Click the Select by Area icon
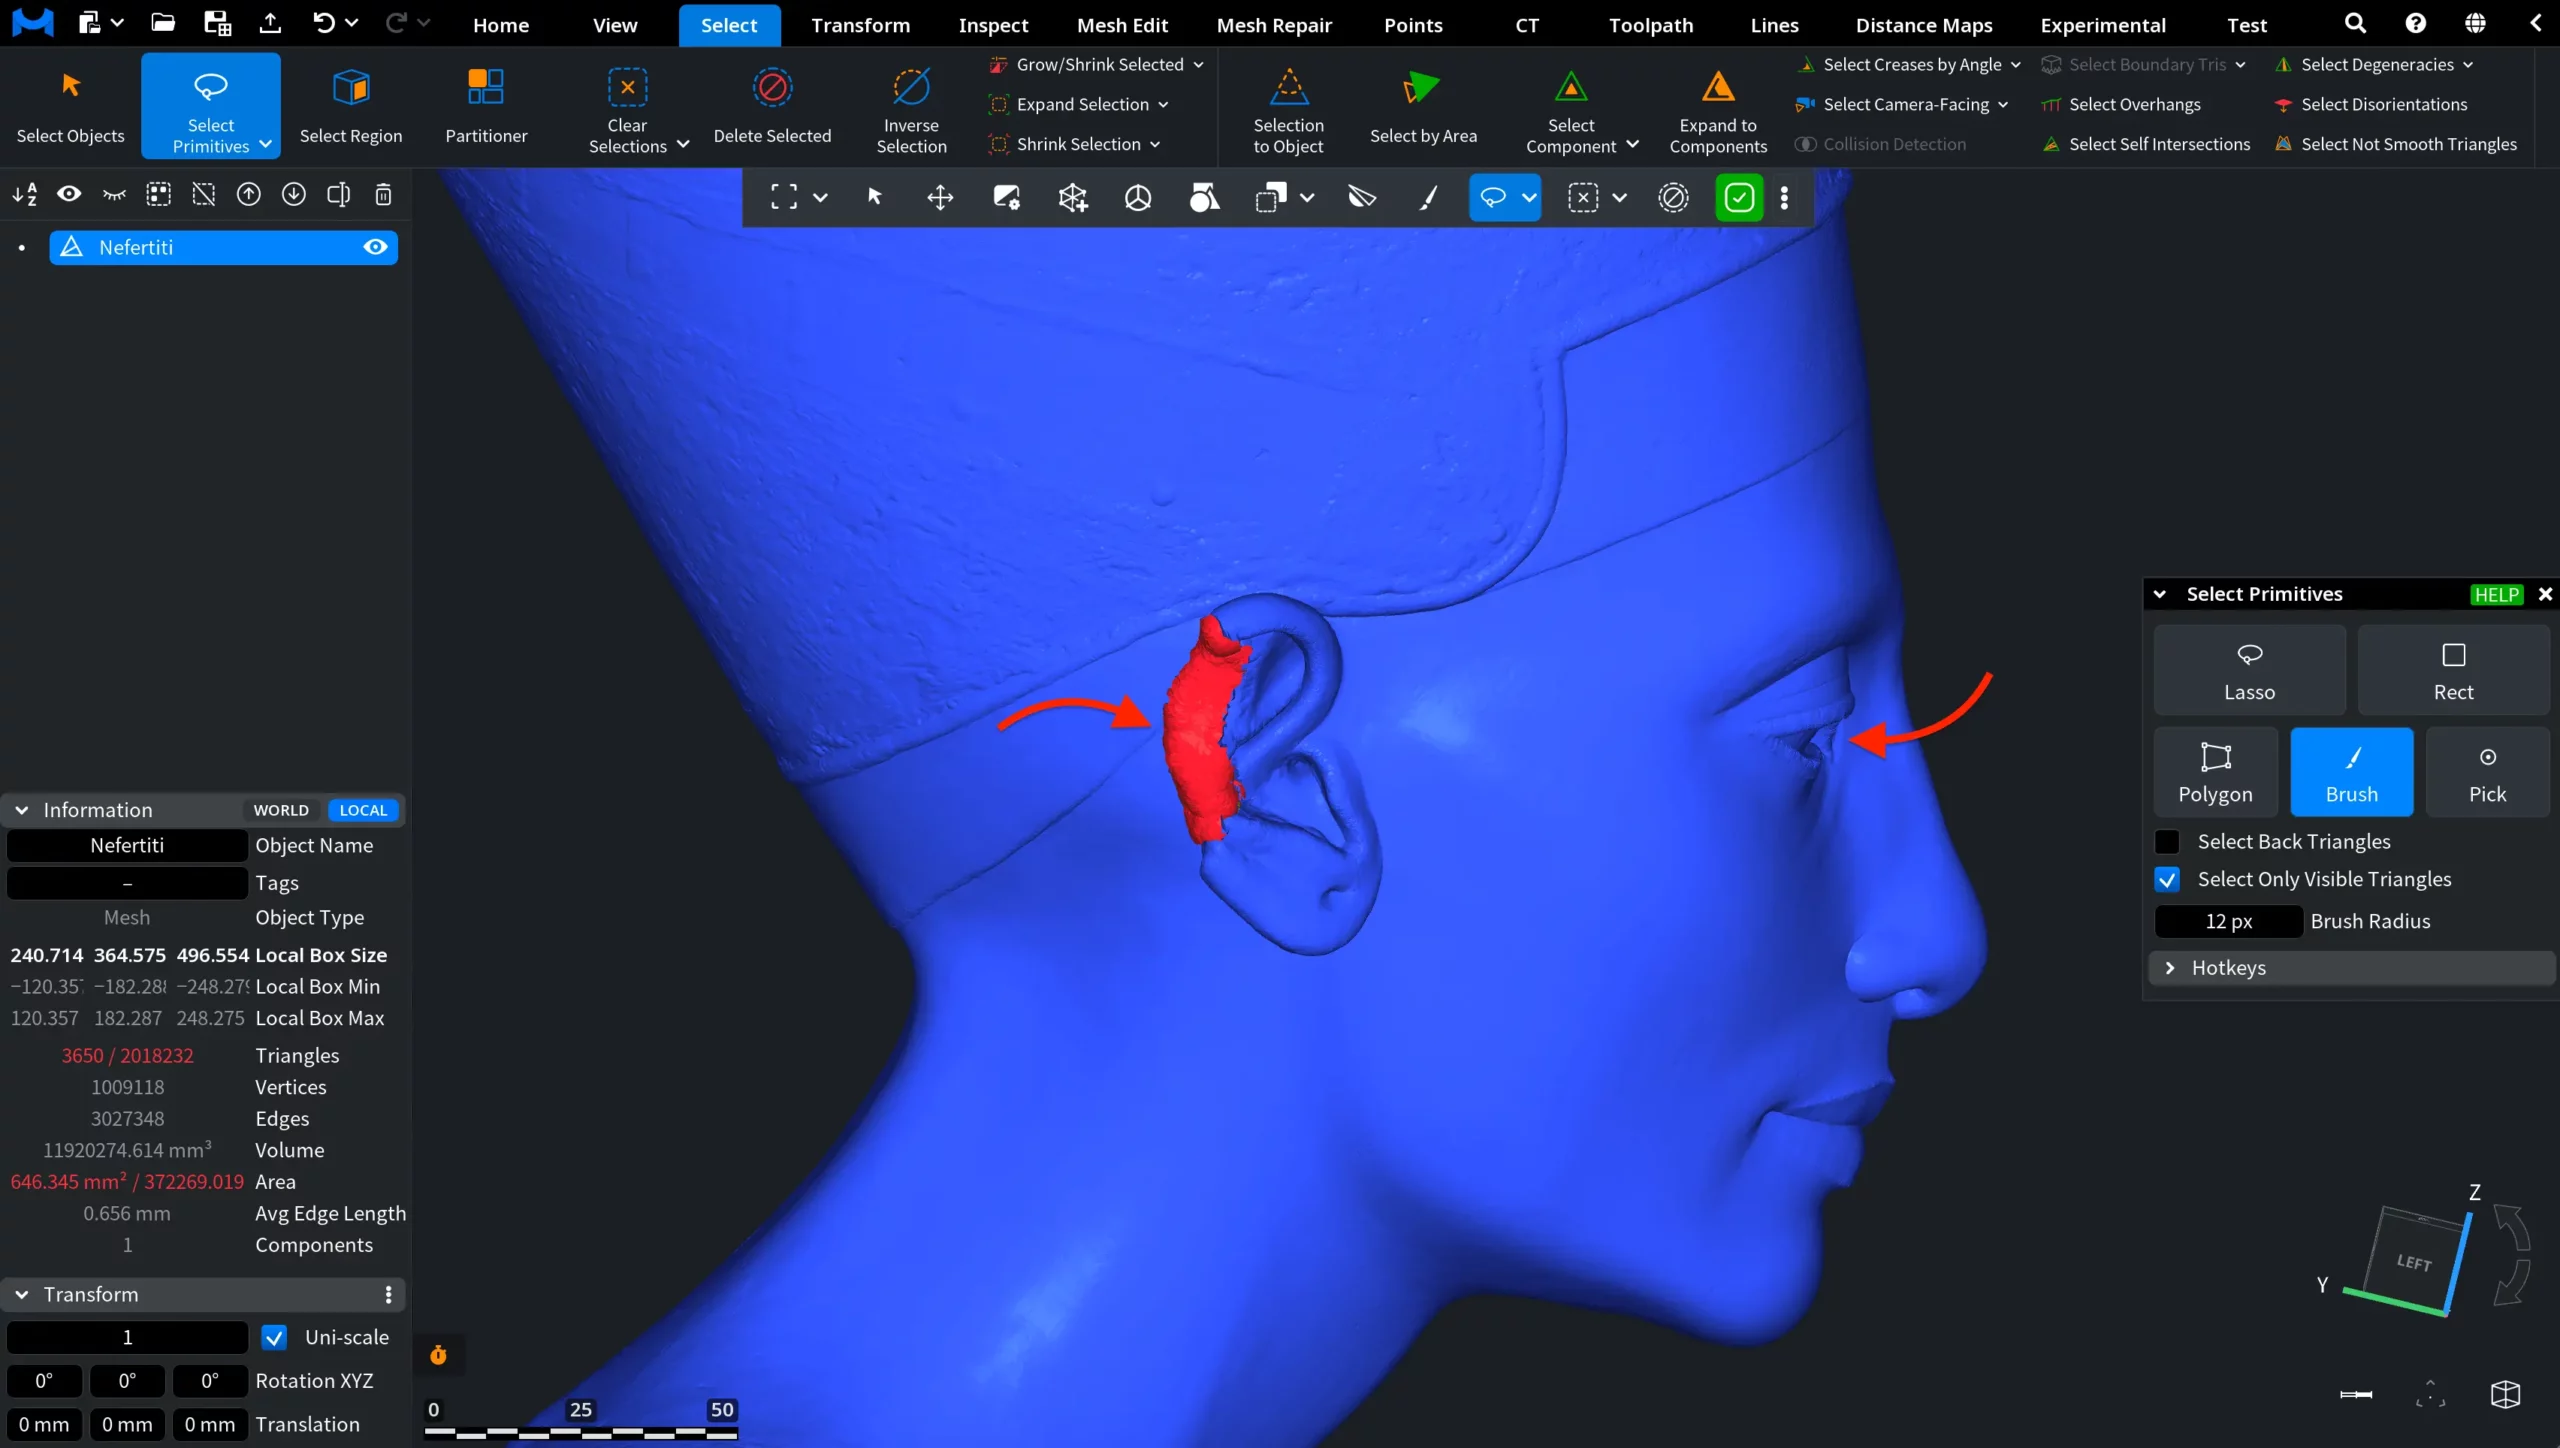The image size is (2560, 1448). coord(1421,87)
